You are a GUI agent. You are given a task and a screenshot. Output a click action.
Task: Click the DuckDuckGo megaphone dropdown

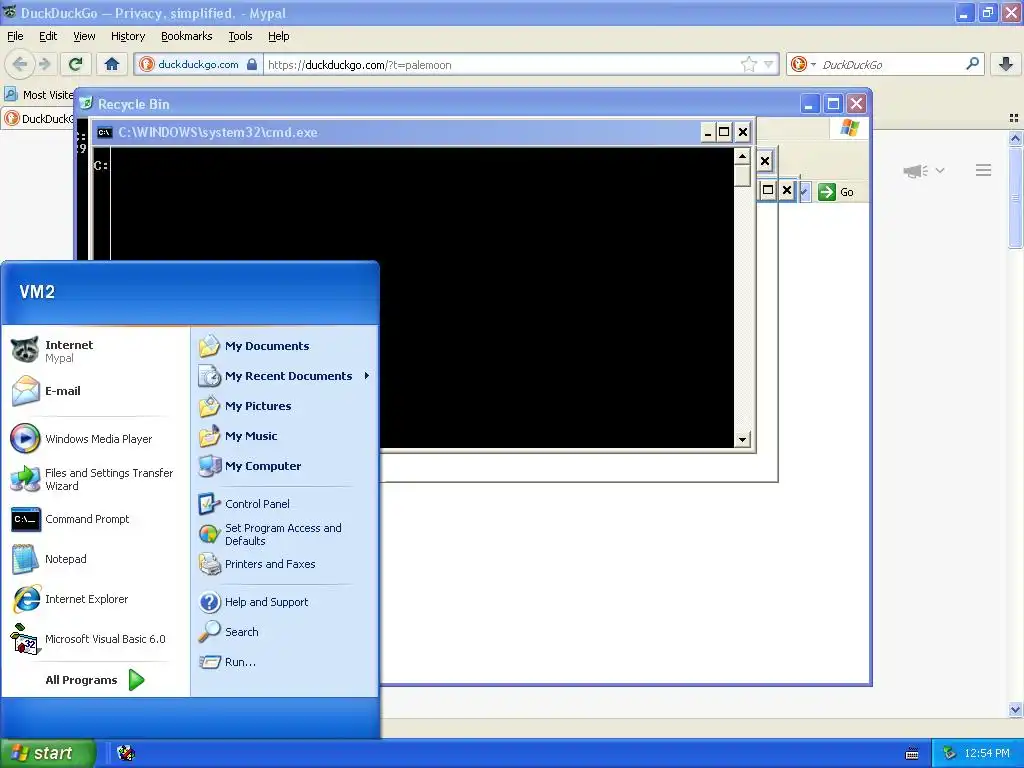click(x=923, y=171)
